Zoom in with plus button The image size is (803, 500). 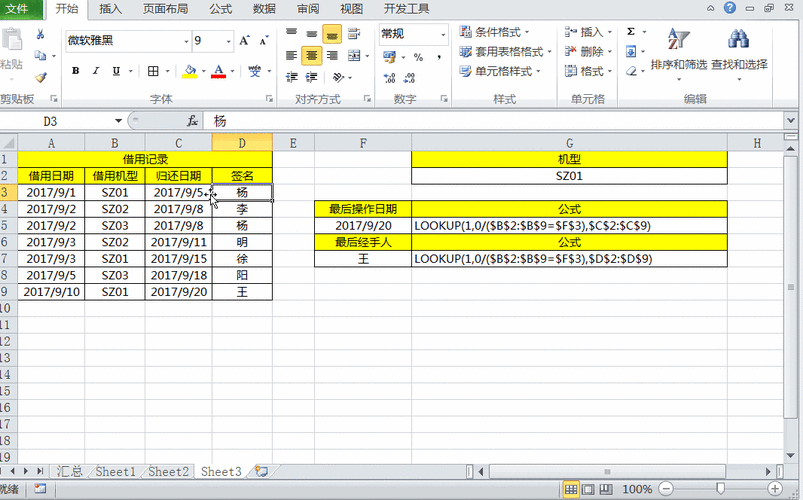[775, 489]
